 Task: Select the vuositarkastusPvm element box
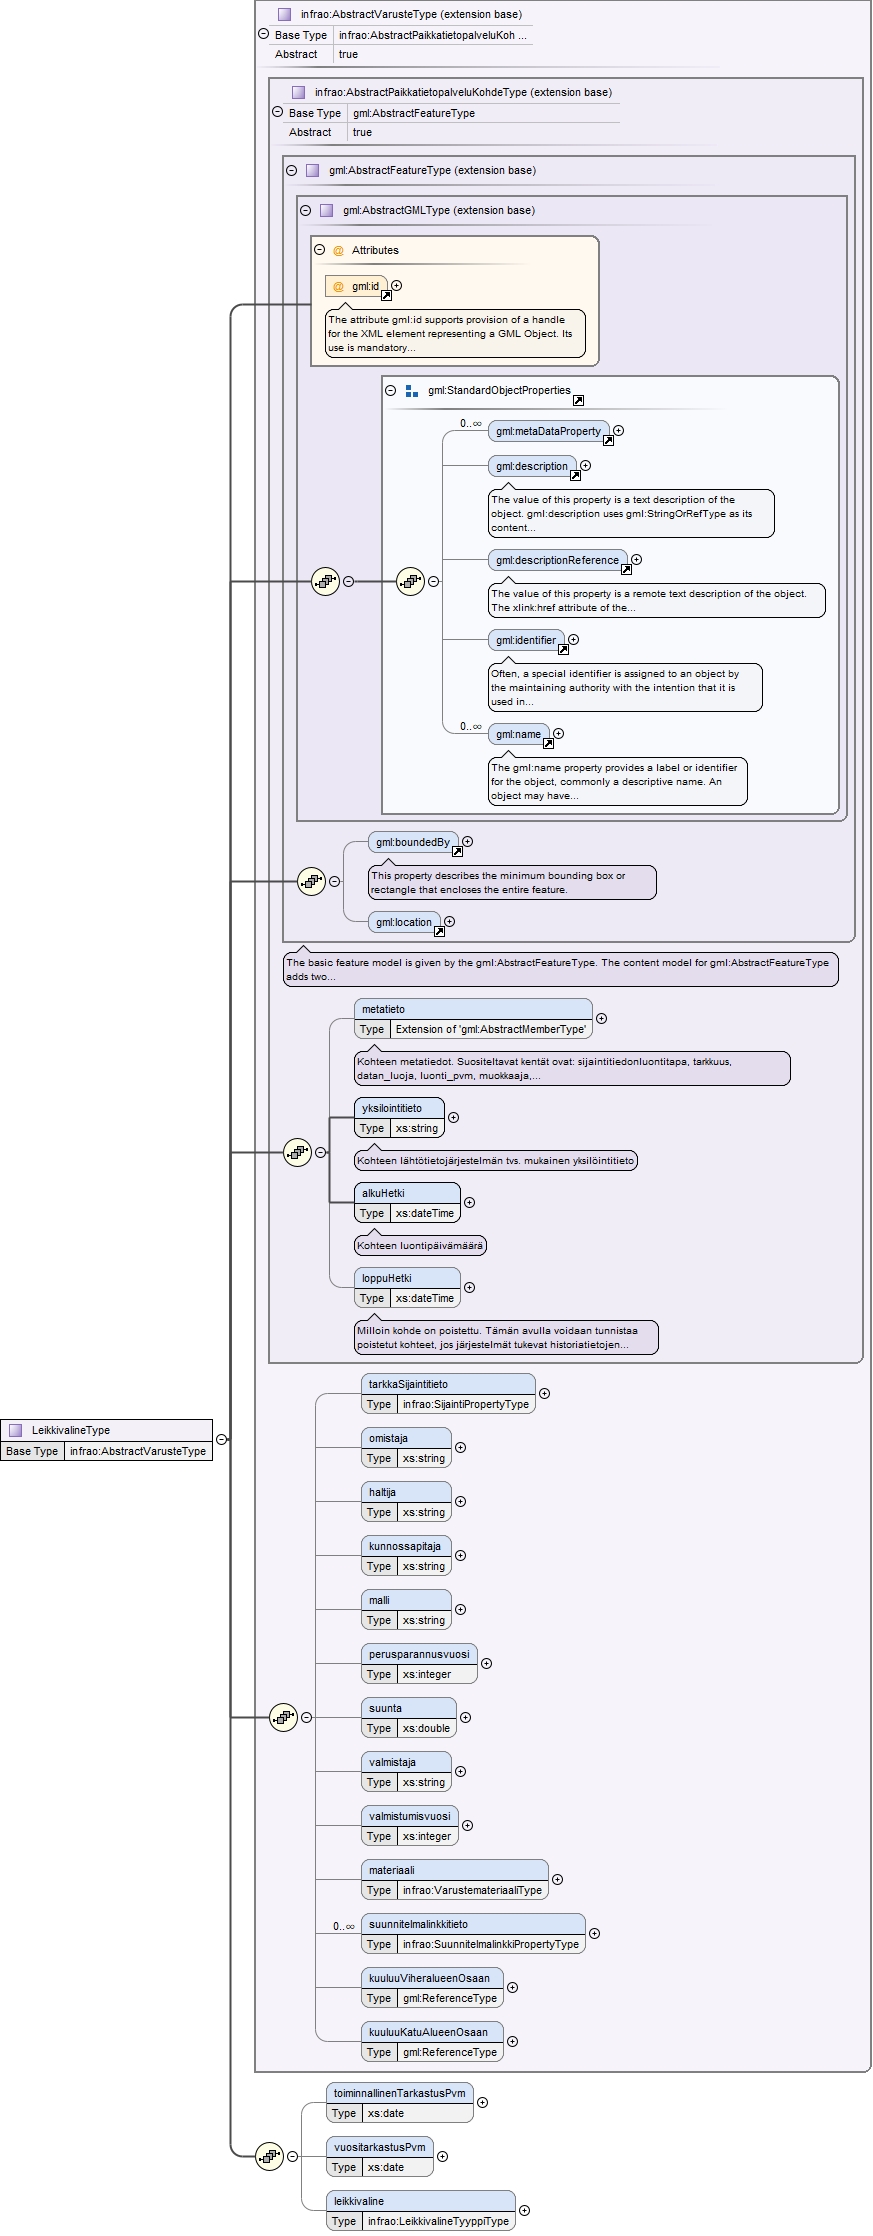click(380, 2157)
